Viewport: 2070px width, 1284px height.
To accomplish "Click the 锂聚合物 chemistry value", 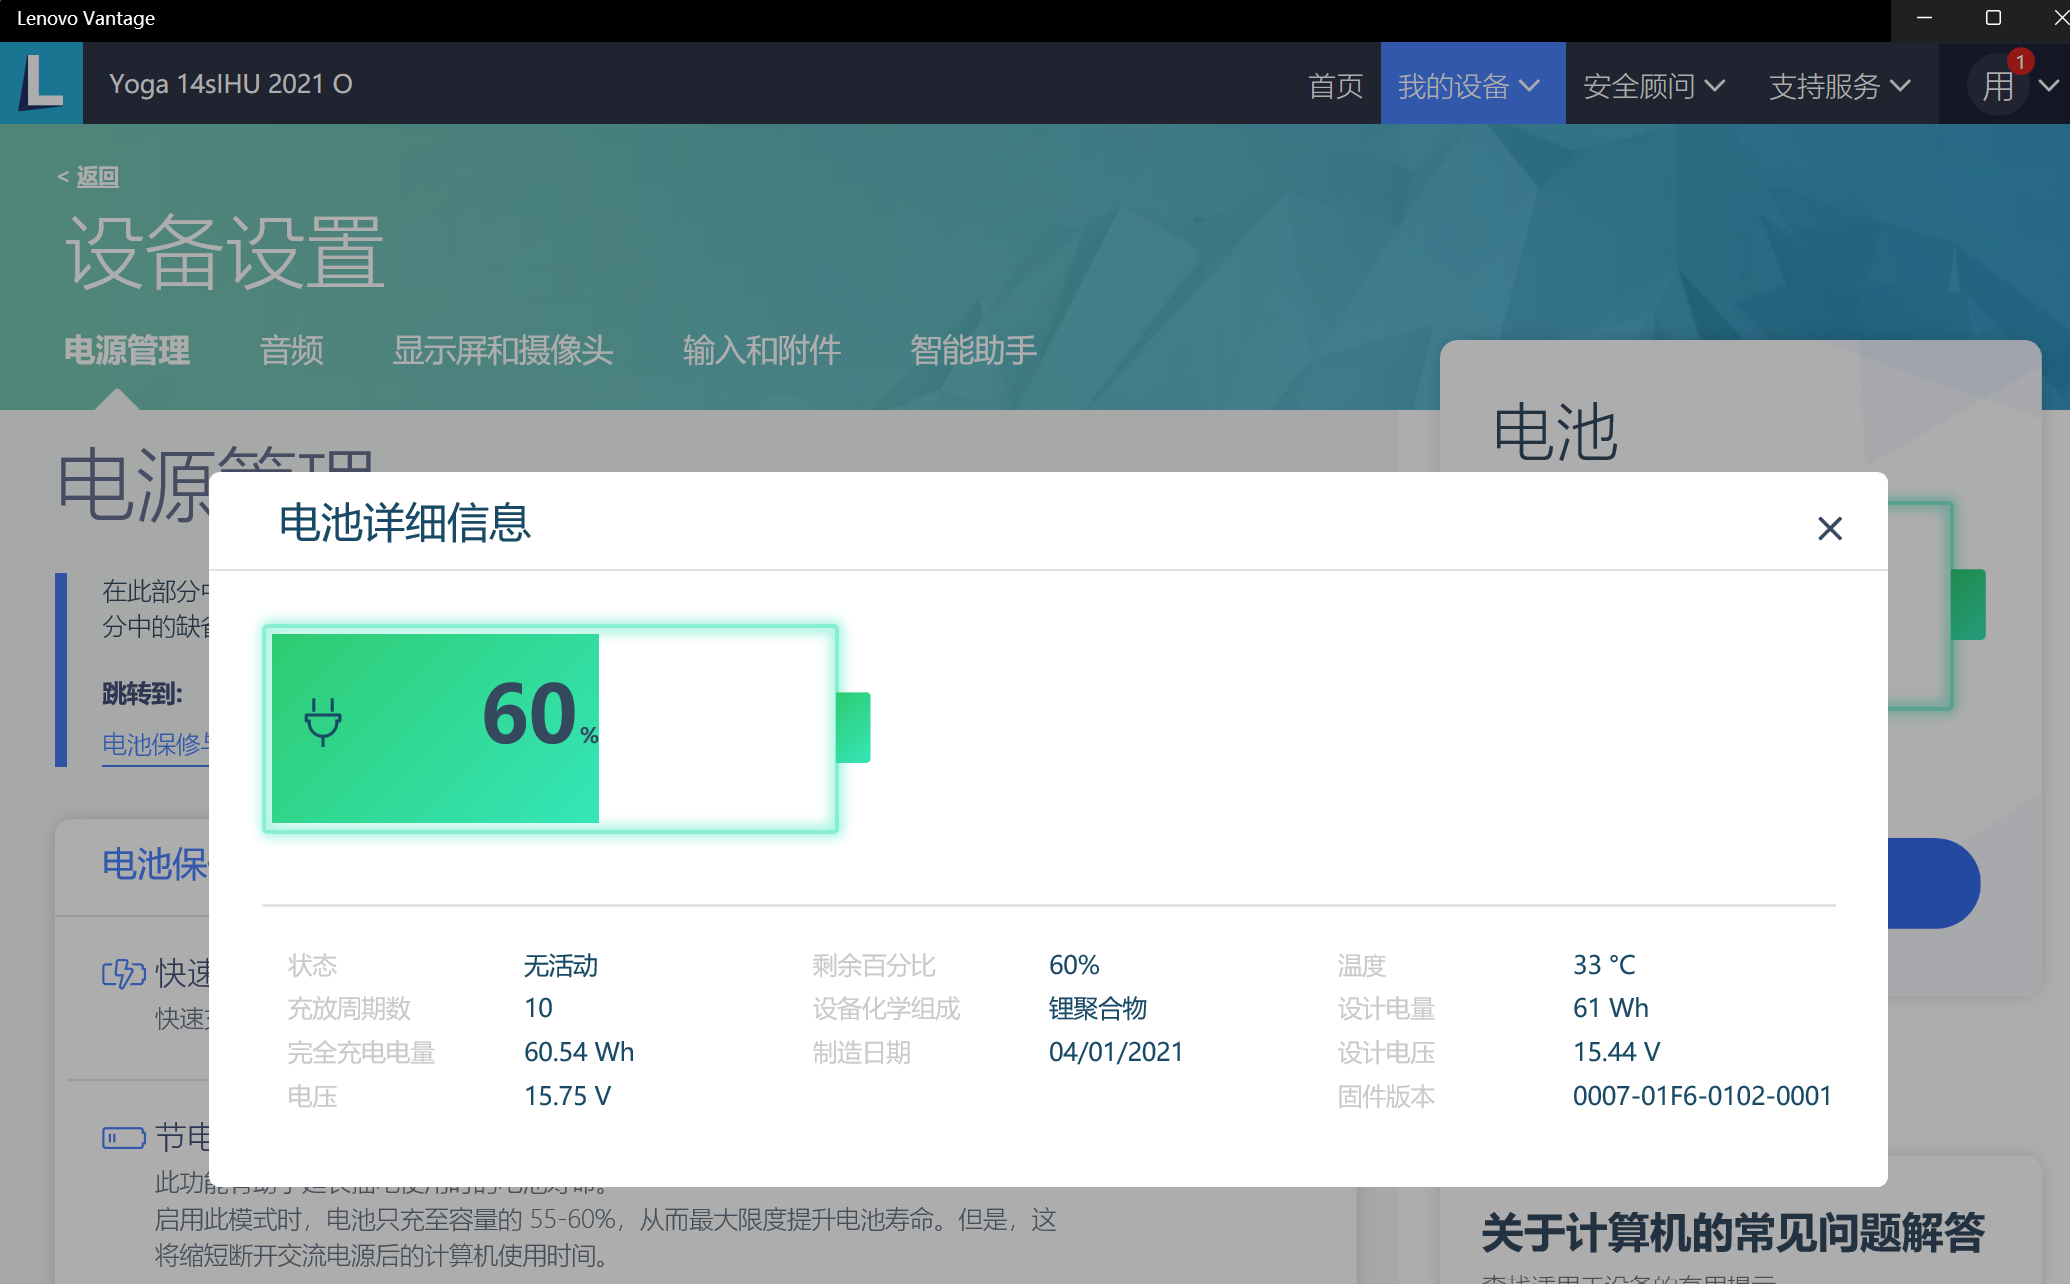I will tap(1097, 1008).
